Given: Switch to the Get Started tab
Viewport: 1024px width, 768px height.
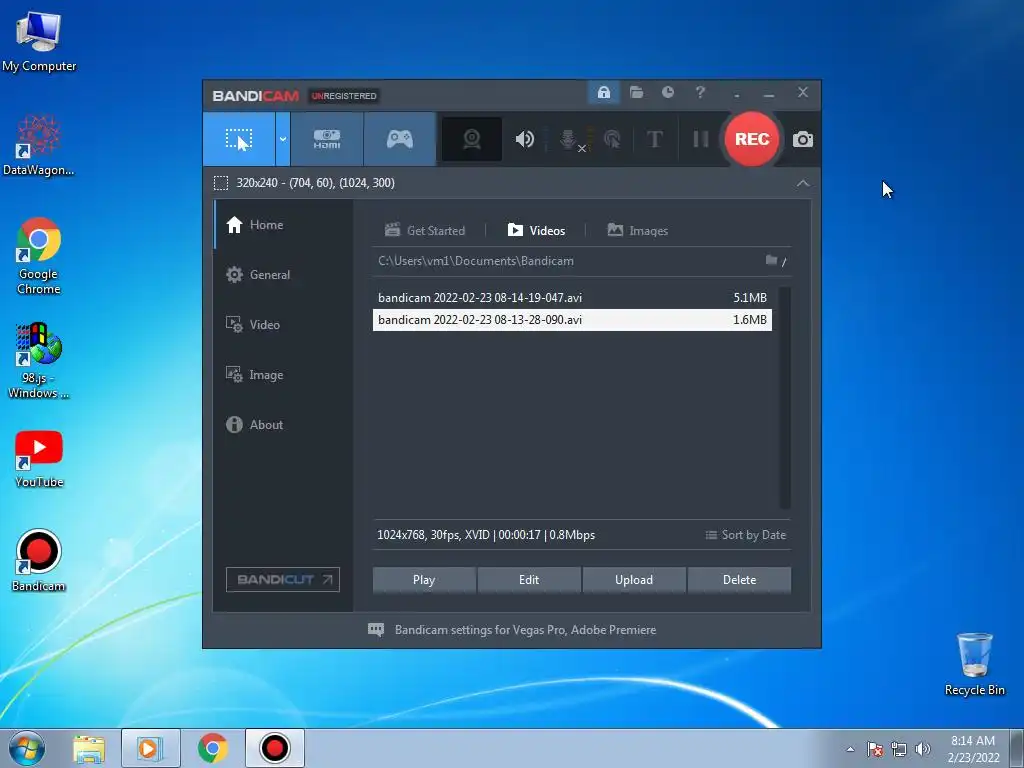Looking at the screenshot, I should click(425, 231).
